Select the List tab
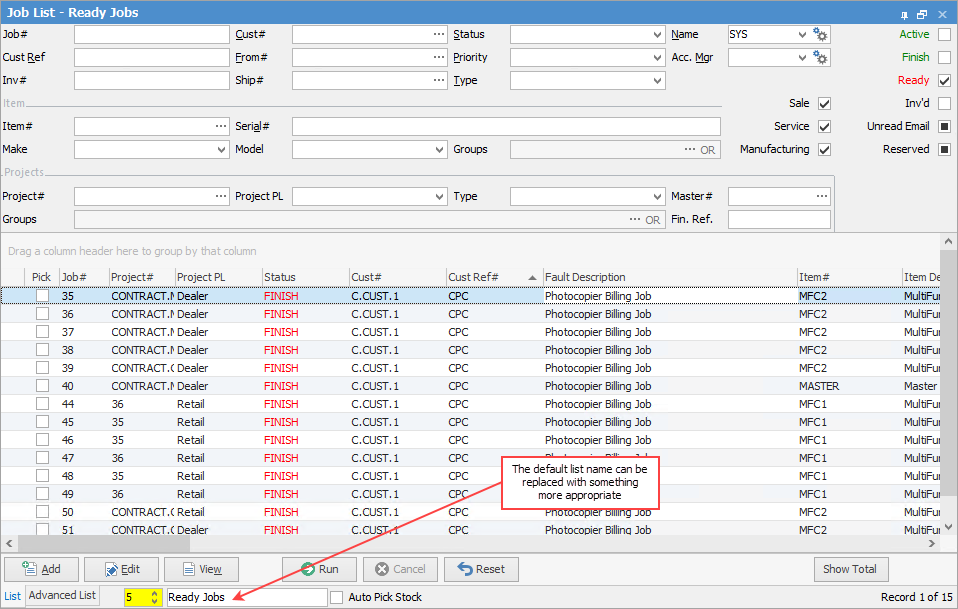Screen dimensions: 958x609 (x=12, y=597)
